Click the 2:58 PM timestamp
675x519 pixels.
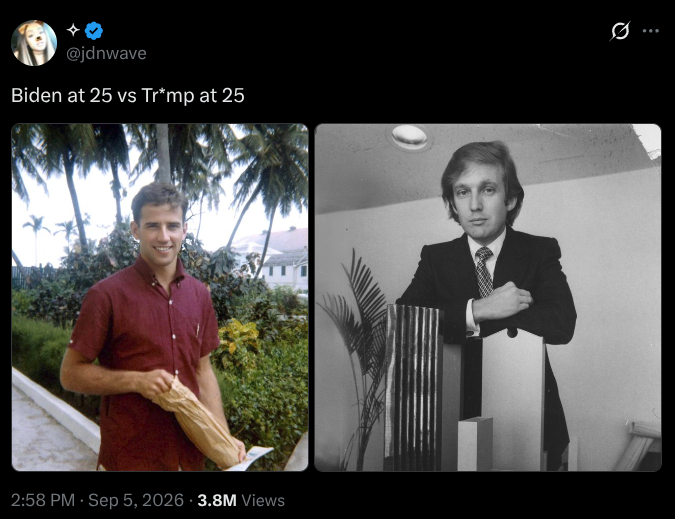[43, 500]
